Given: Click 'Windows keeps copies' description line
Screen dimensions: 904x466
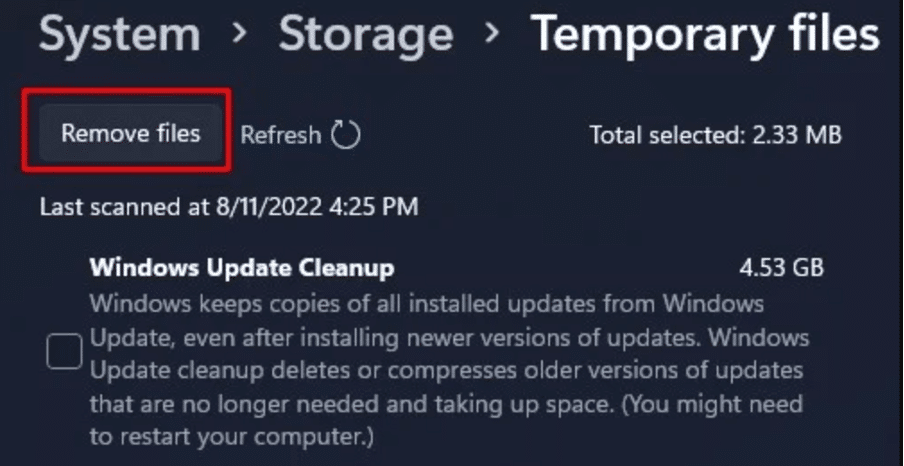Looking at the screenshot, I should click(427, 304).
